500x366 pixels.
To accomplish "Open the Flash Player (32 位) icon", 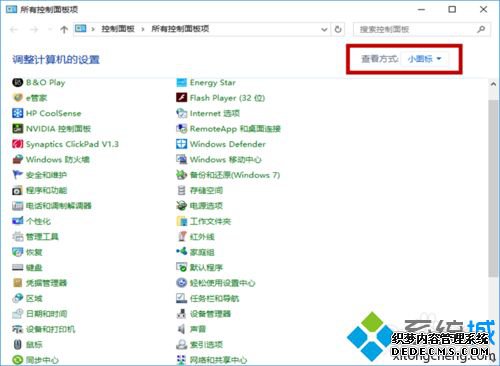I will 181,98.
